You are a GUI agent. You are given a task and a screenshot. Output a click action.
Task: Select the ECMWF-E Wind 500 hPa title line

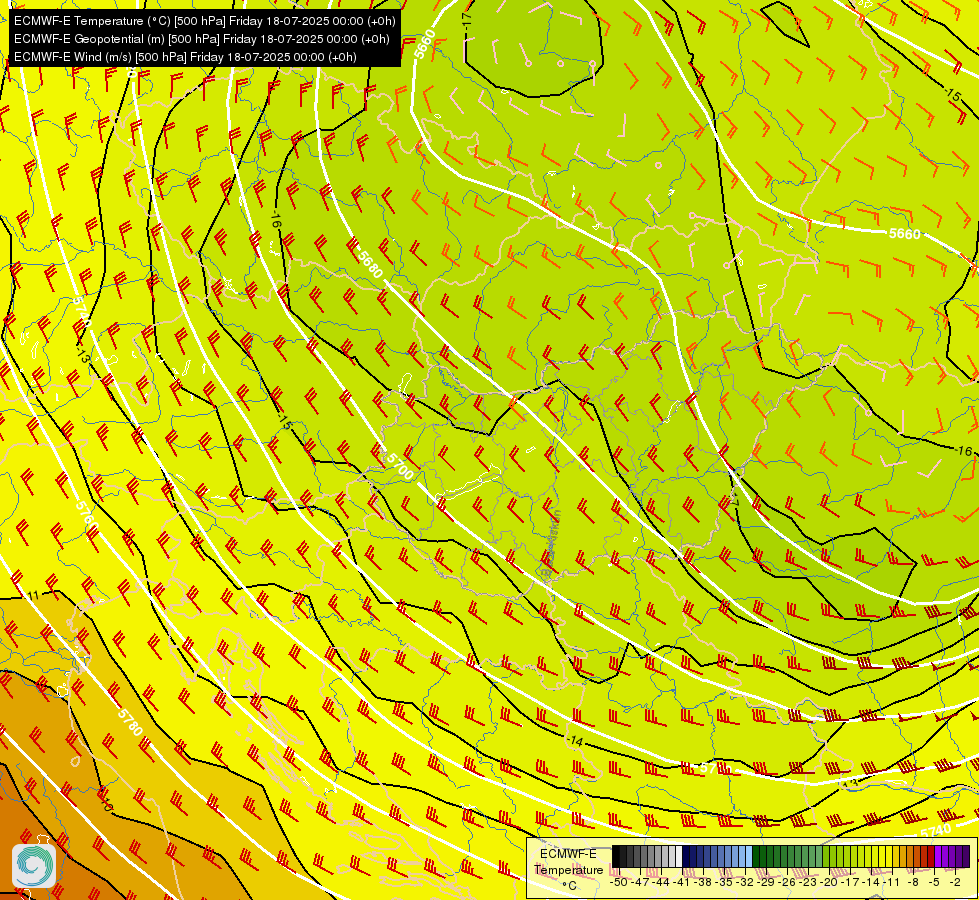[x=185, y=57]
